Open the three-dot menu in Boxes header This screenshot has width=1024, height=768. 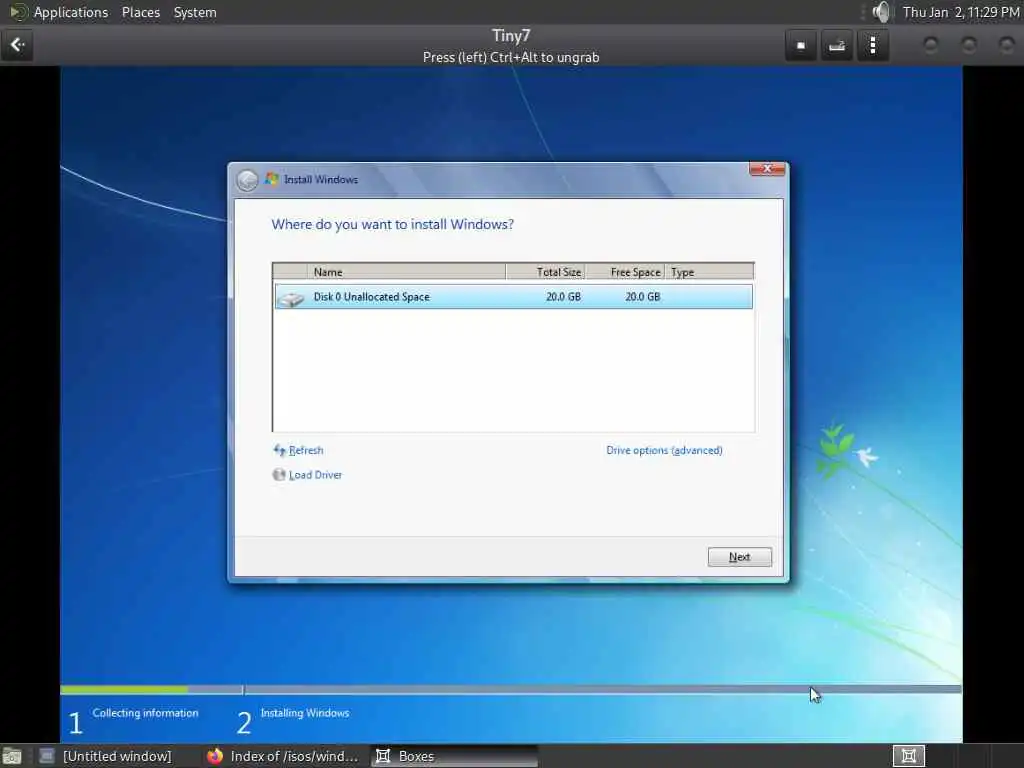point(872,45)
